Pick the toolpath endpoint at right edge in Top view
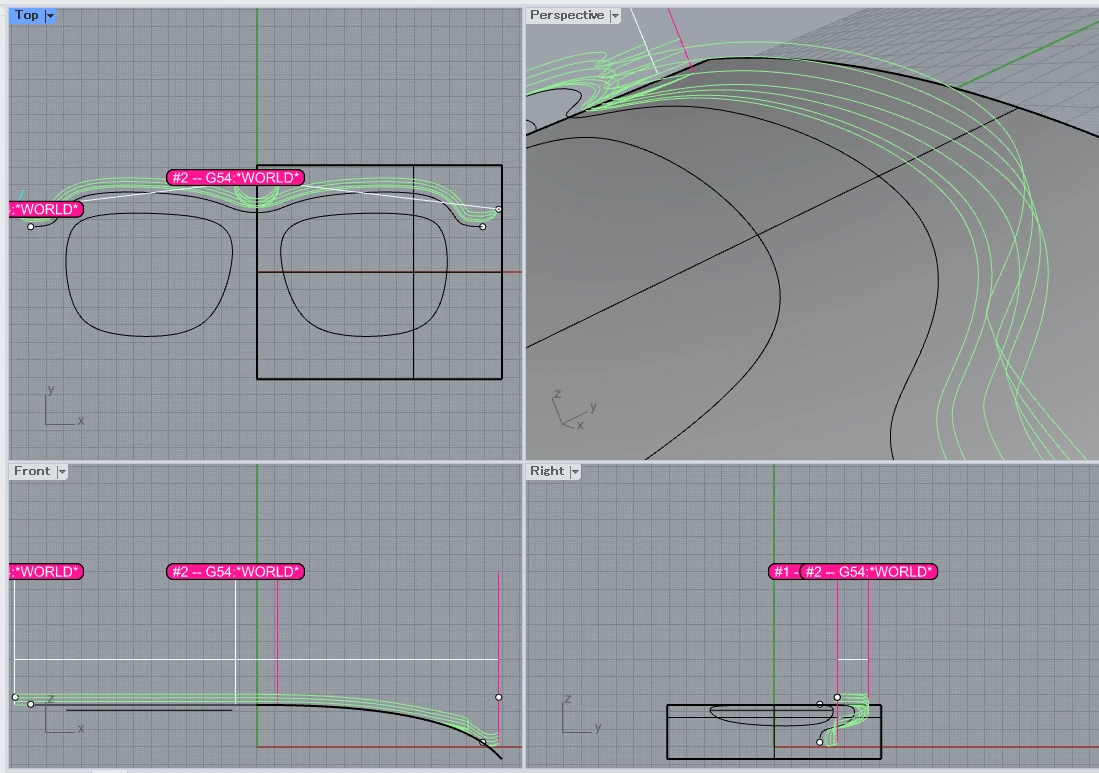Viewport: 1099px width, 773px height. [x=498, y=209]
